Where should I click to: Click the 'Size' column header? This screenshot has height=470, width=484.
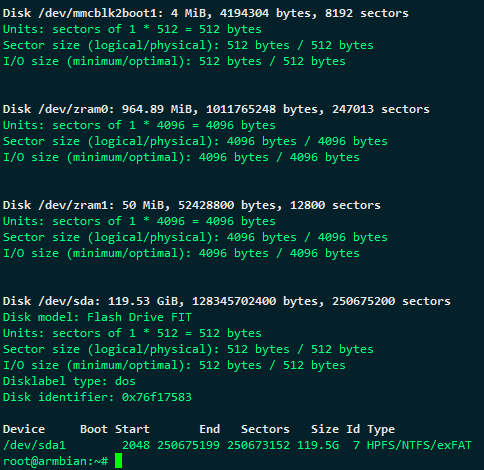(x=325, y=429)
